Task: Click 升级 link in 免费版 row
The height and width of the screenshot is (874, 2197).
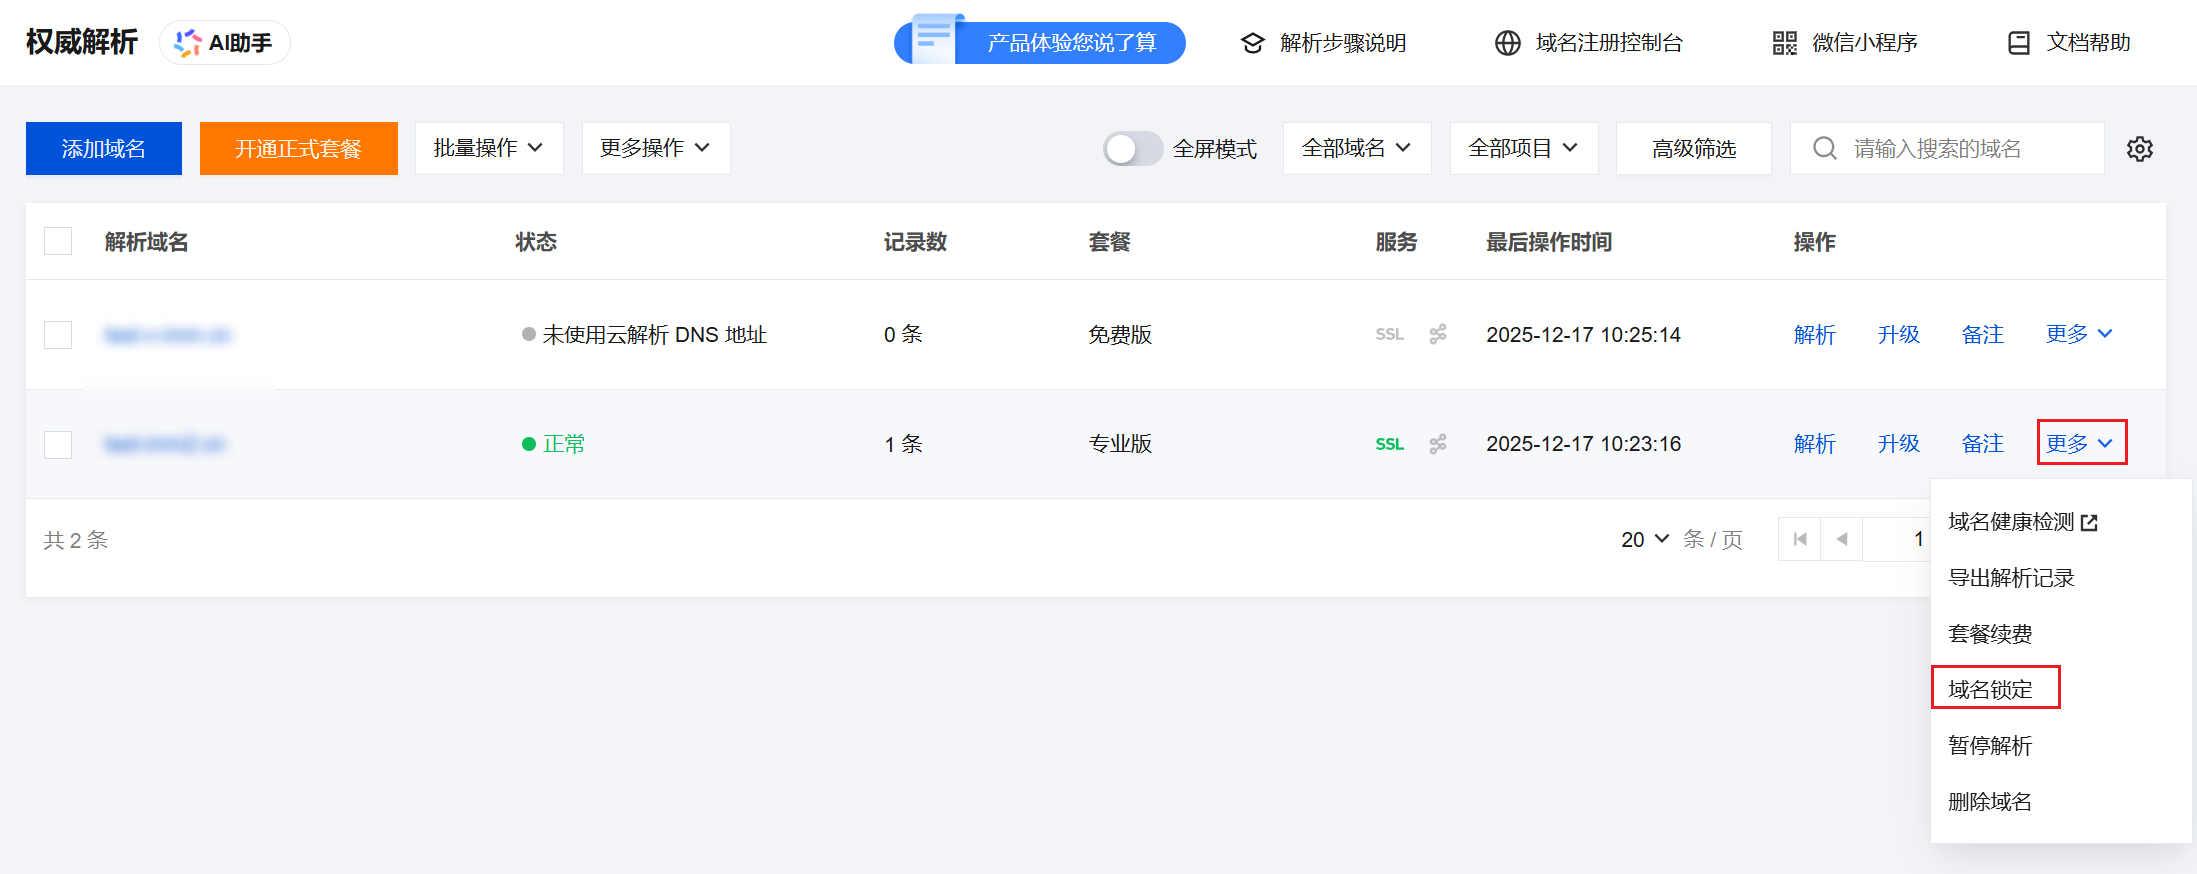Action: 1899,335
